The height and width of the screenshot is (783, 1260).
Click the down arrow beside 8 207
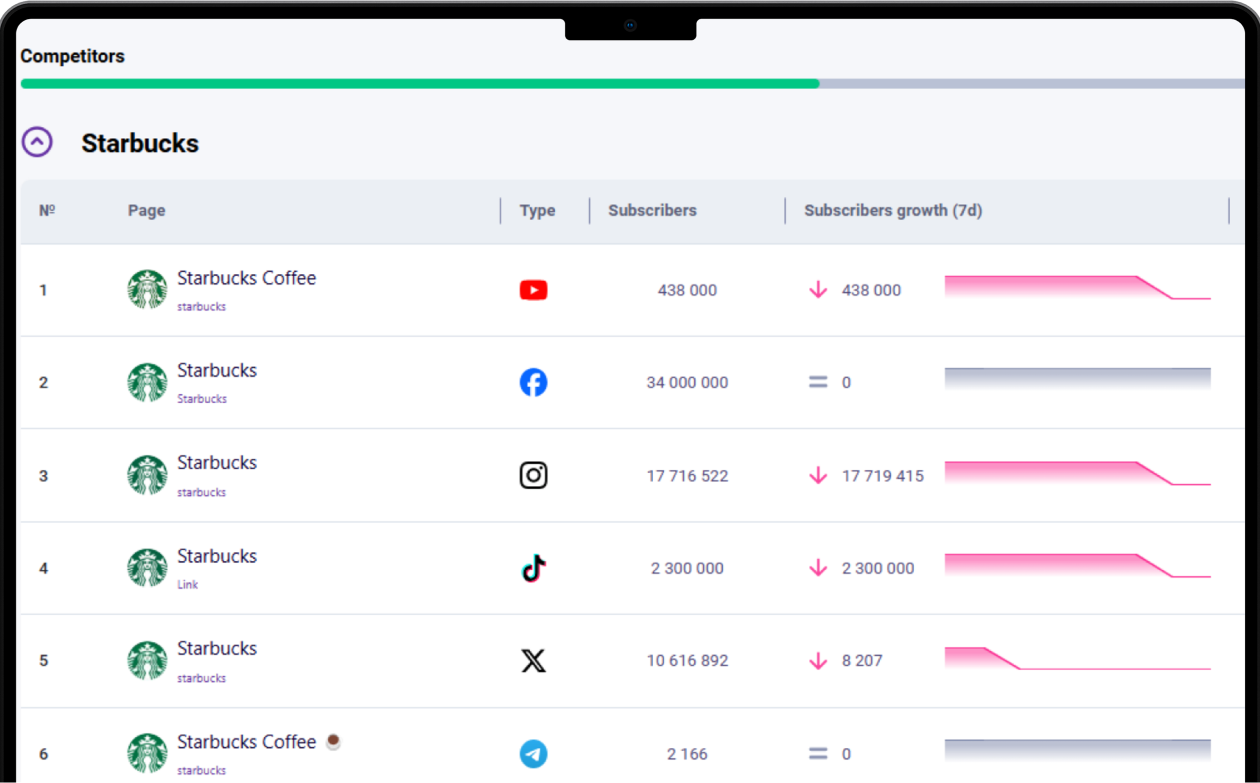[818, 660]
